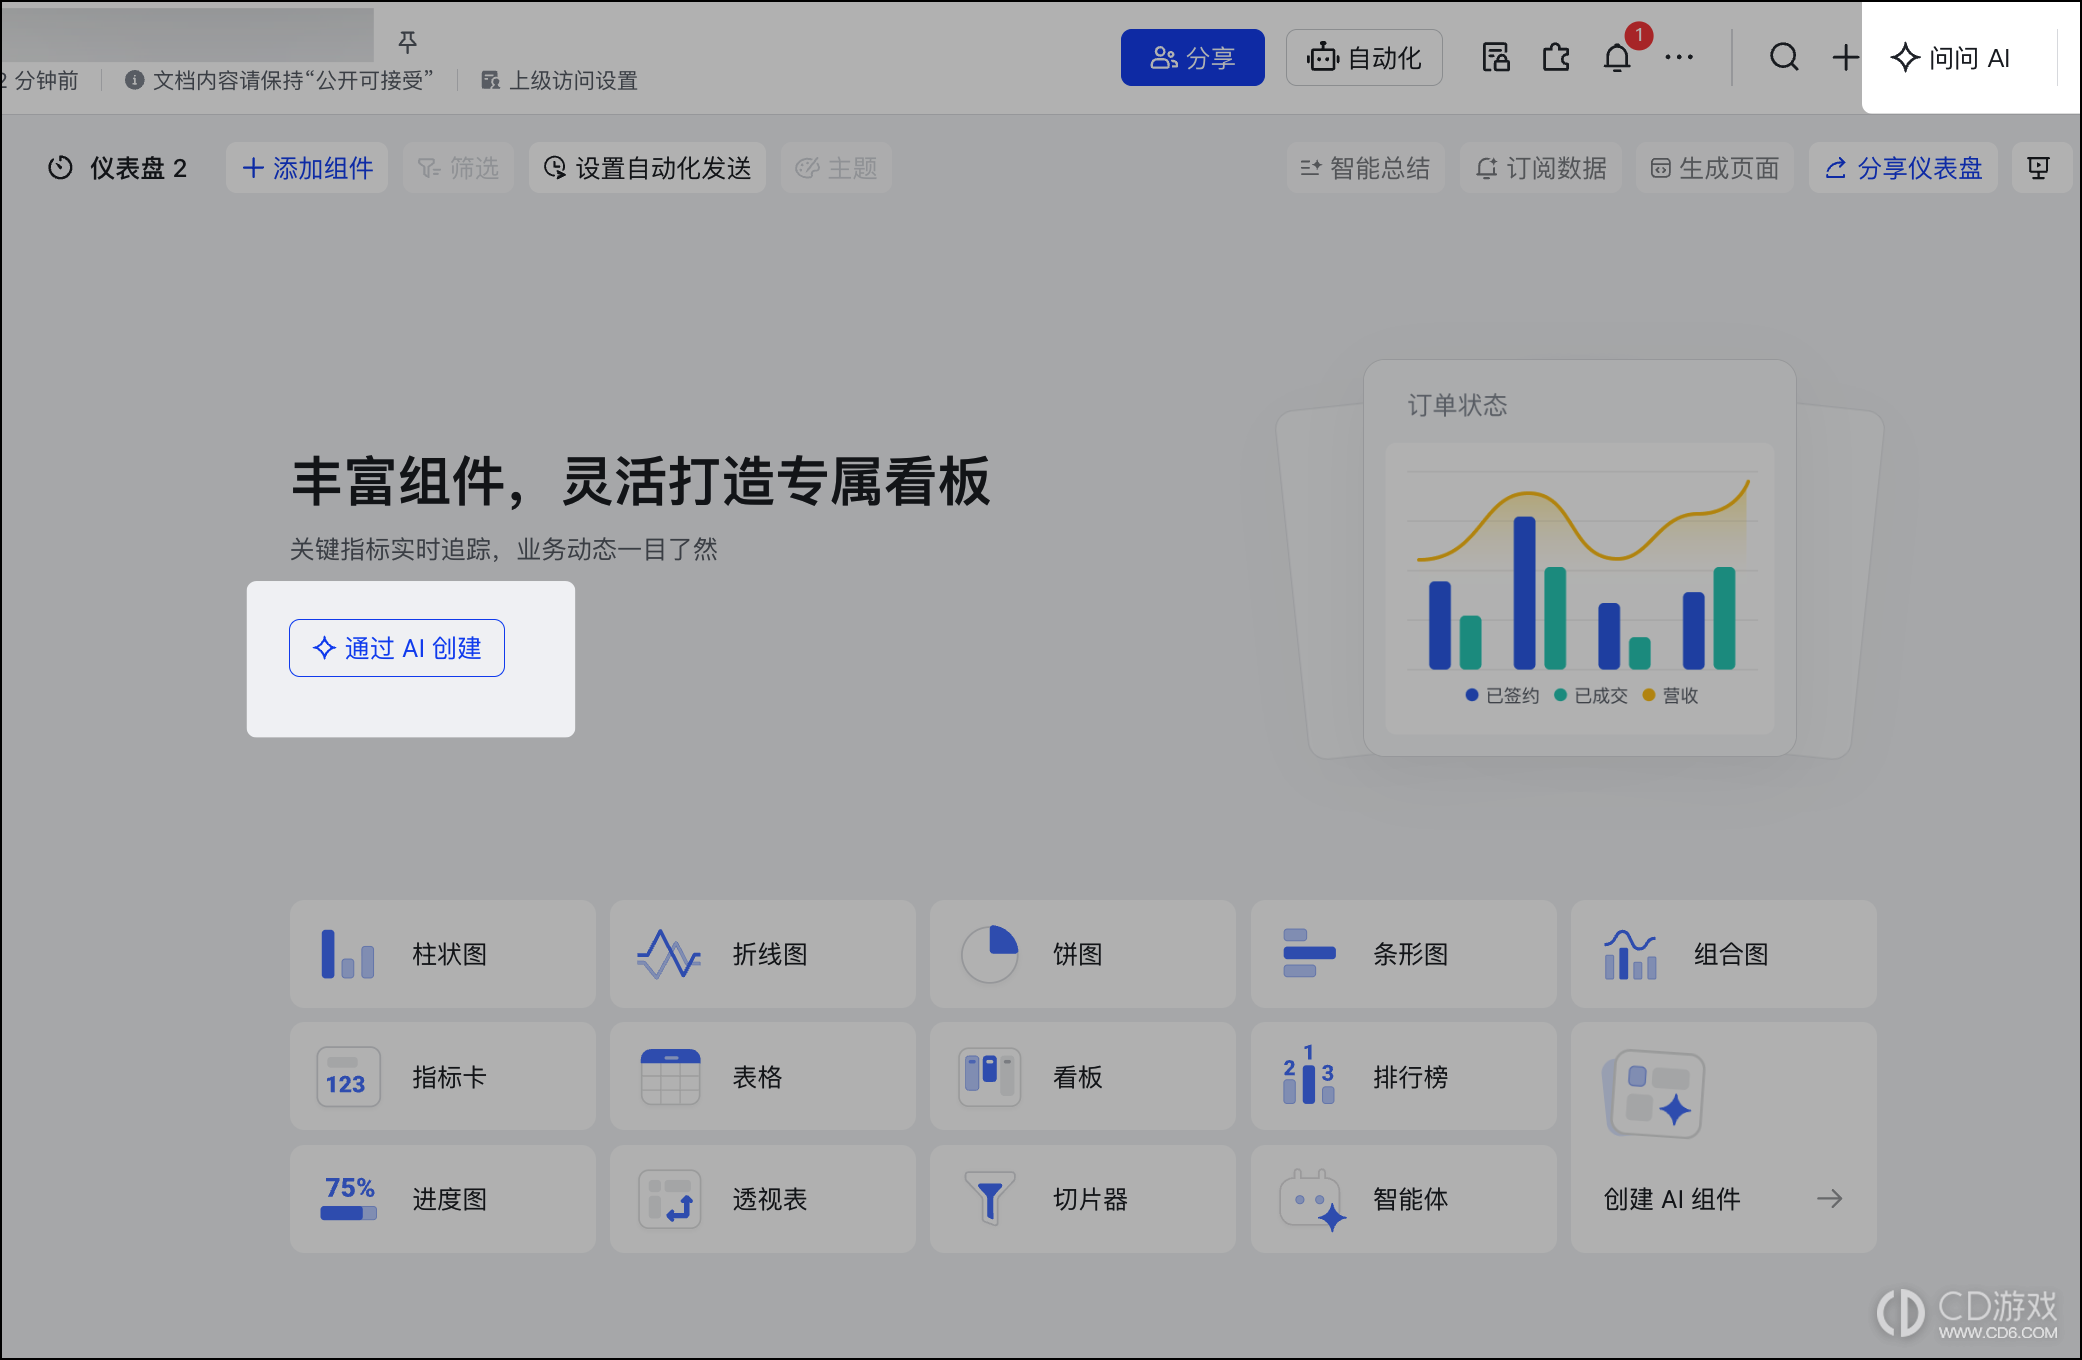The width and height of the screenshot is (2082, 1360).
Task: Add a 看板 kanban component
Action: 1083,1077
